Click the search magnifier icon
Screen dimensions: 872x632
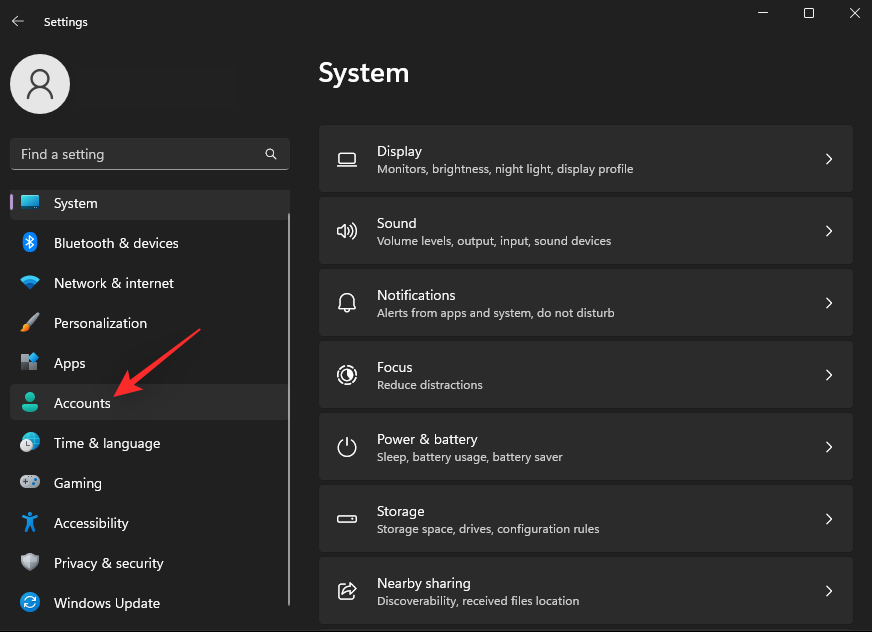coord(271,154)
